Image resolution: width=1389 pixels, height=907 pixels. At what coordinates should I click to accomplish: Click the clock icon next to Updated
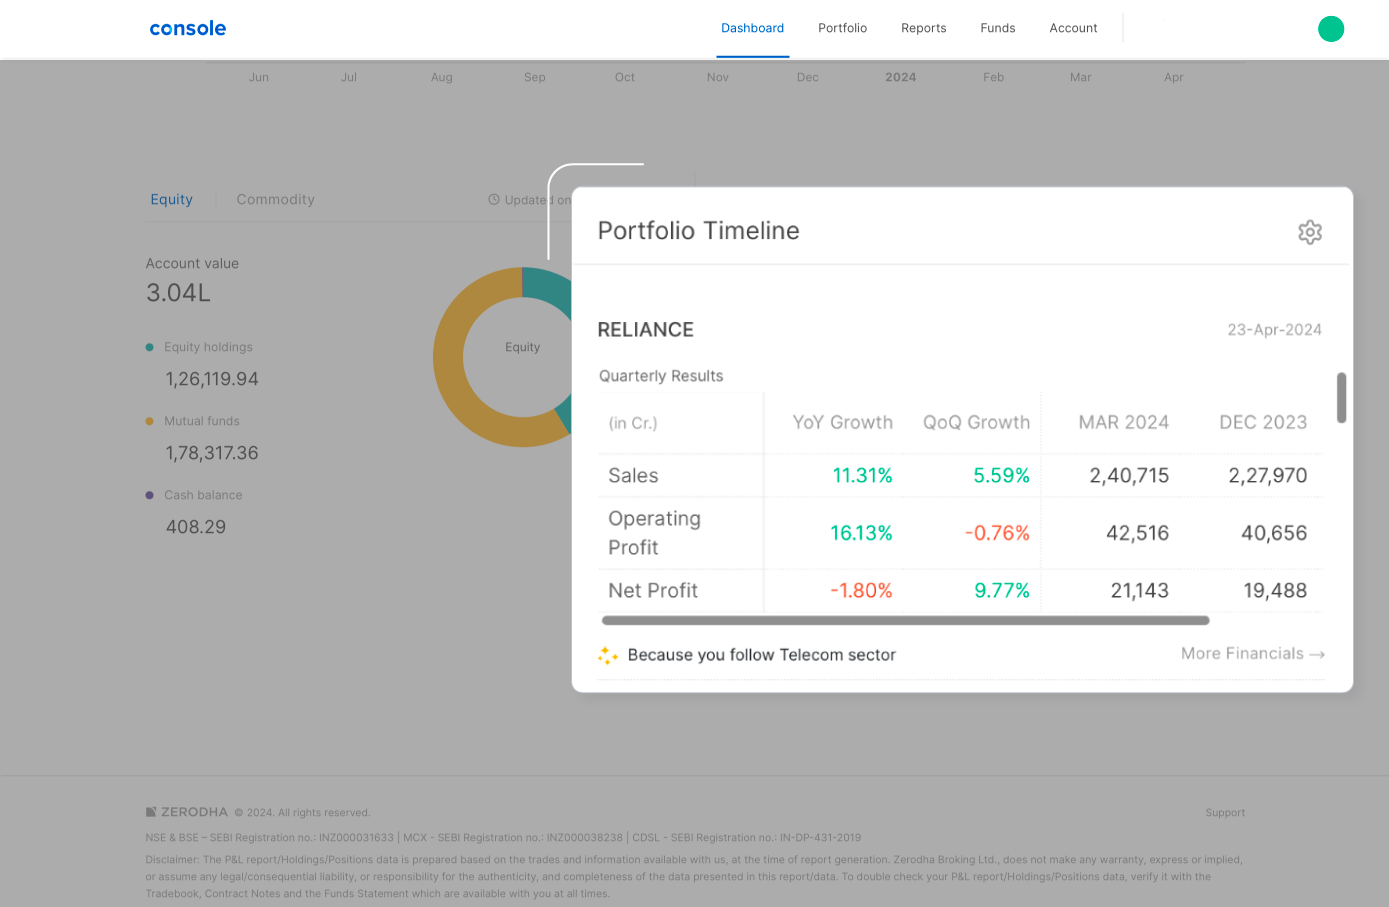pos(494,200)
